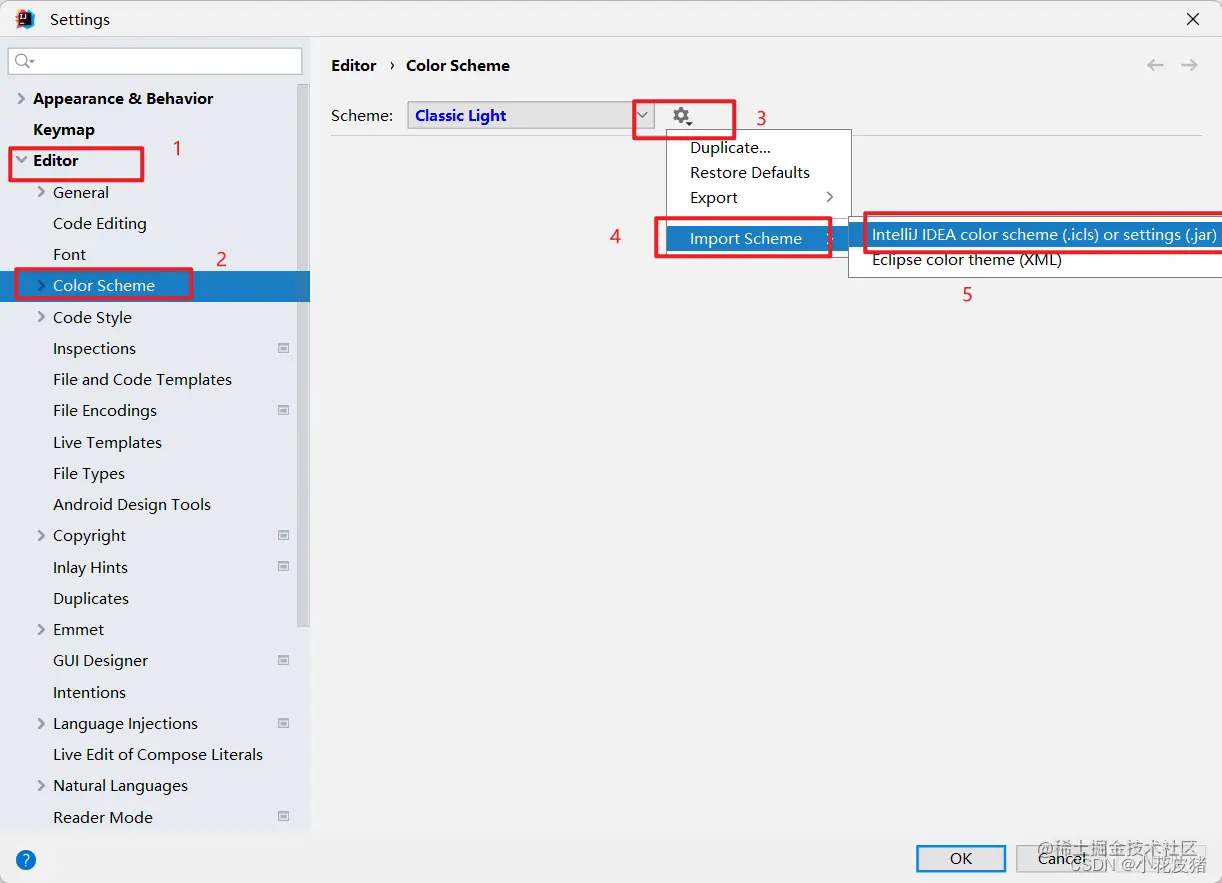The image size is (1222, 883).
Task: Click the IntelliJ logo in title bar
Action: [26, 19]
